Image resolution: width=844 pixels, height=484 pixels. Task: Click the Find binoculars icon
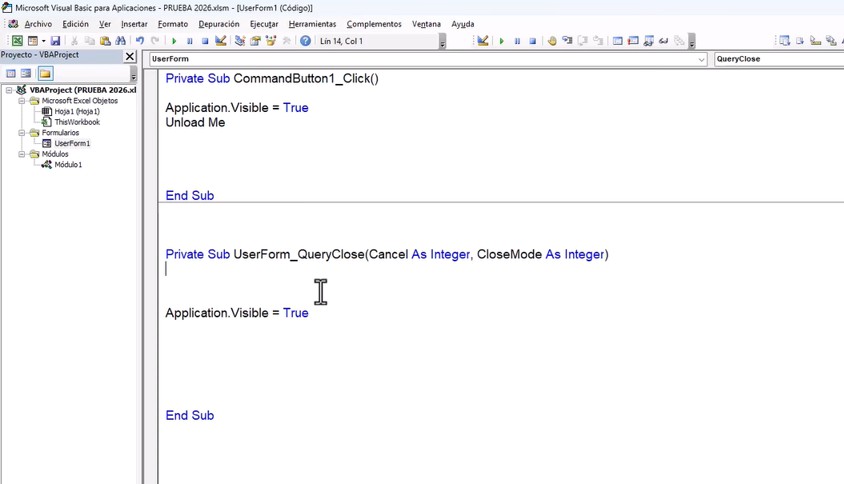tap(121, 41)
